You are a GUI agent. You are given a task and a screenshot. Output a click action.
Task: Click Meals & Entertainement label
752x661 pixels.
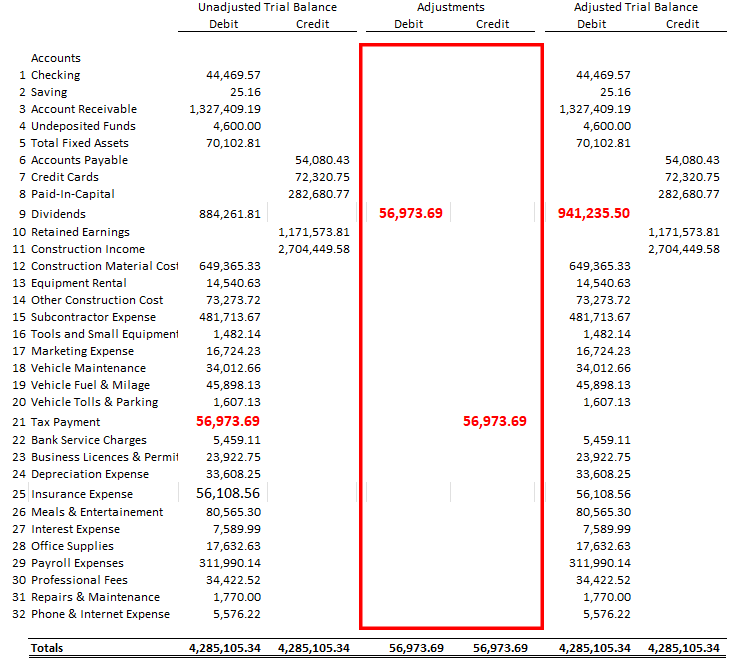[97, 512]
